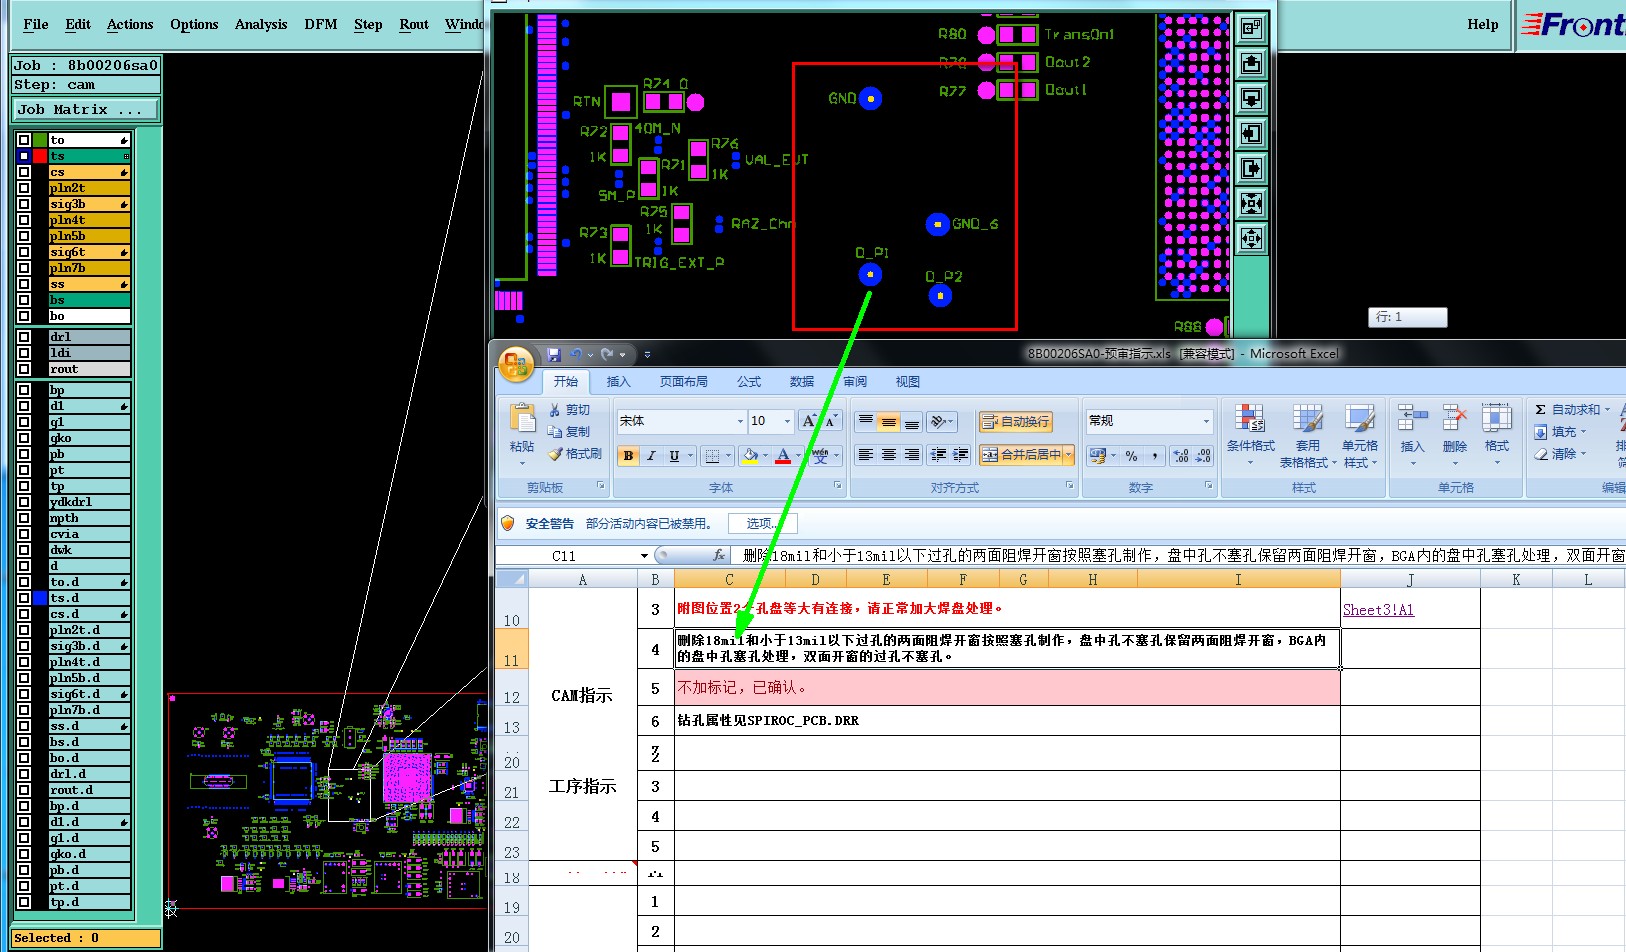Image resolution: width=1626 pixels, height=952 pixels.
Task: Click the 合并后居中 merge and center button
Action: 1021,455
